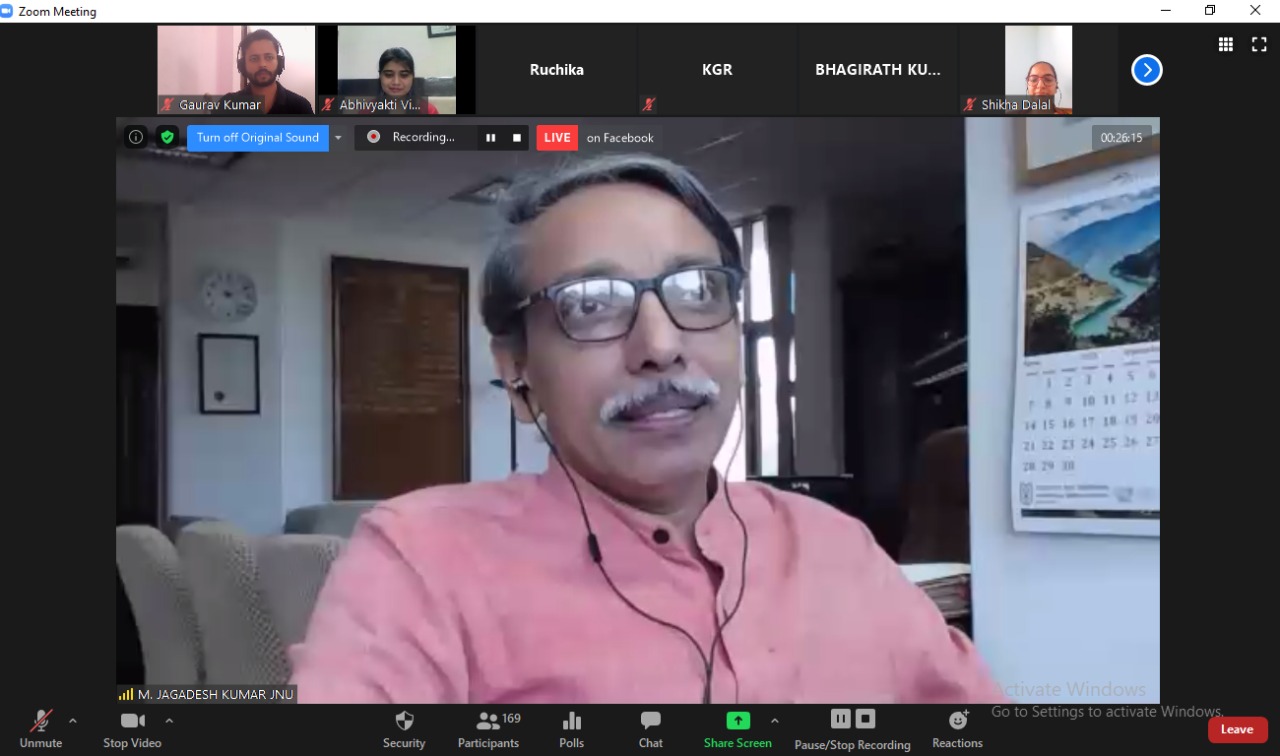Click the green Share Screen icon
Image resolution: width=1280 pixels, height=756 pixels.
pyautogui.click(x=738, y=721)
